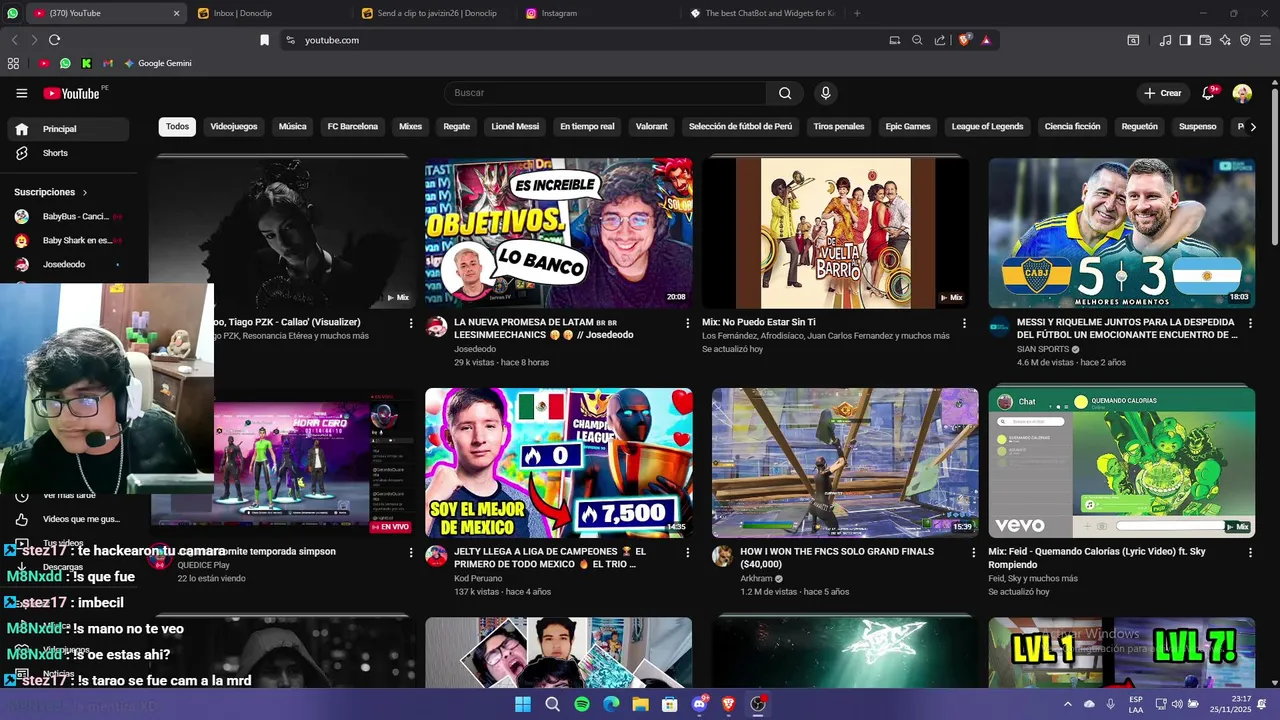1280x720 pixels.
Task: Open the Messi y Riquelme 5-3 thumbnail
Action: (x=1121, y=233)
